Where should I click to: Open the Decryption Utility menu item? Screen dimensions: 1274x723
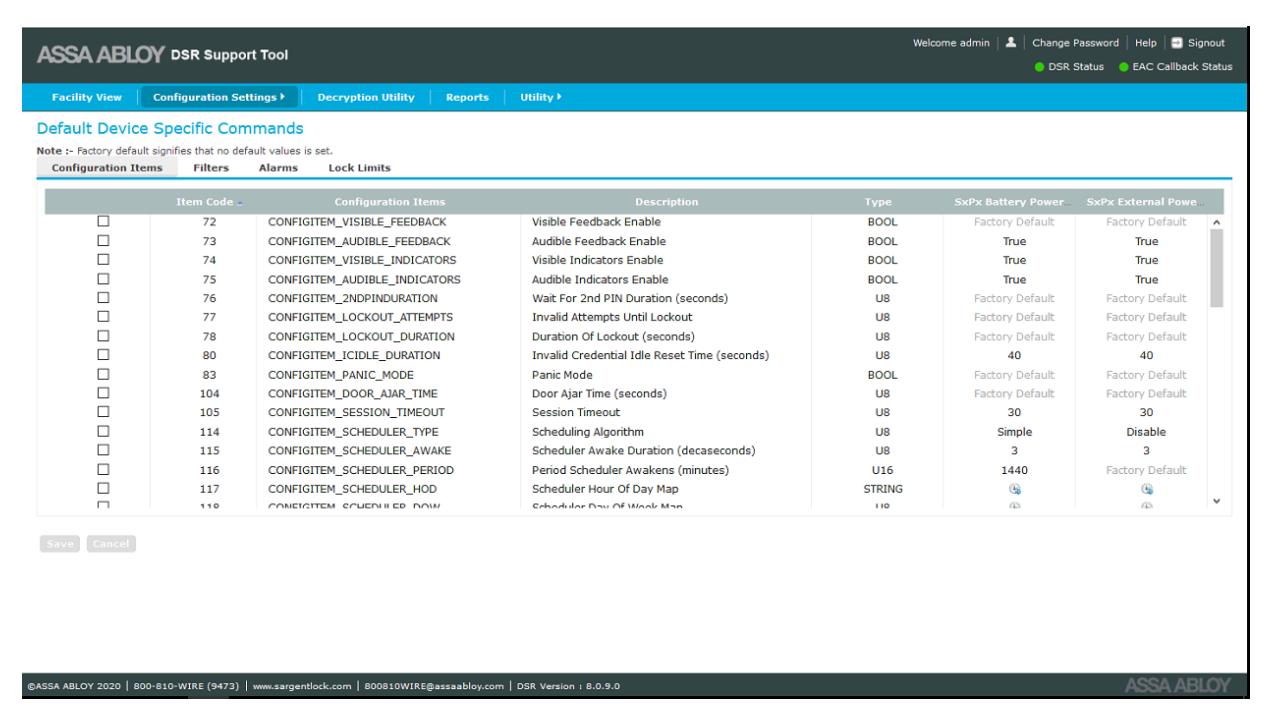365,97
